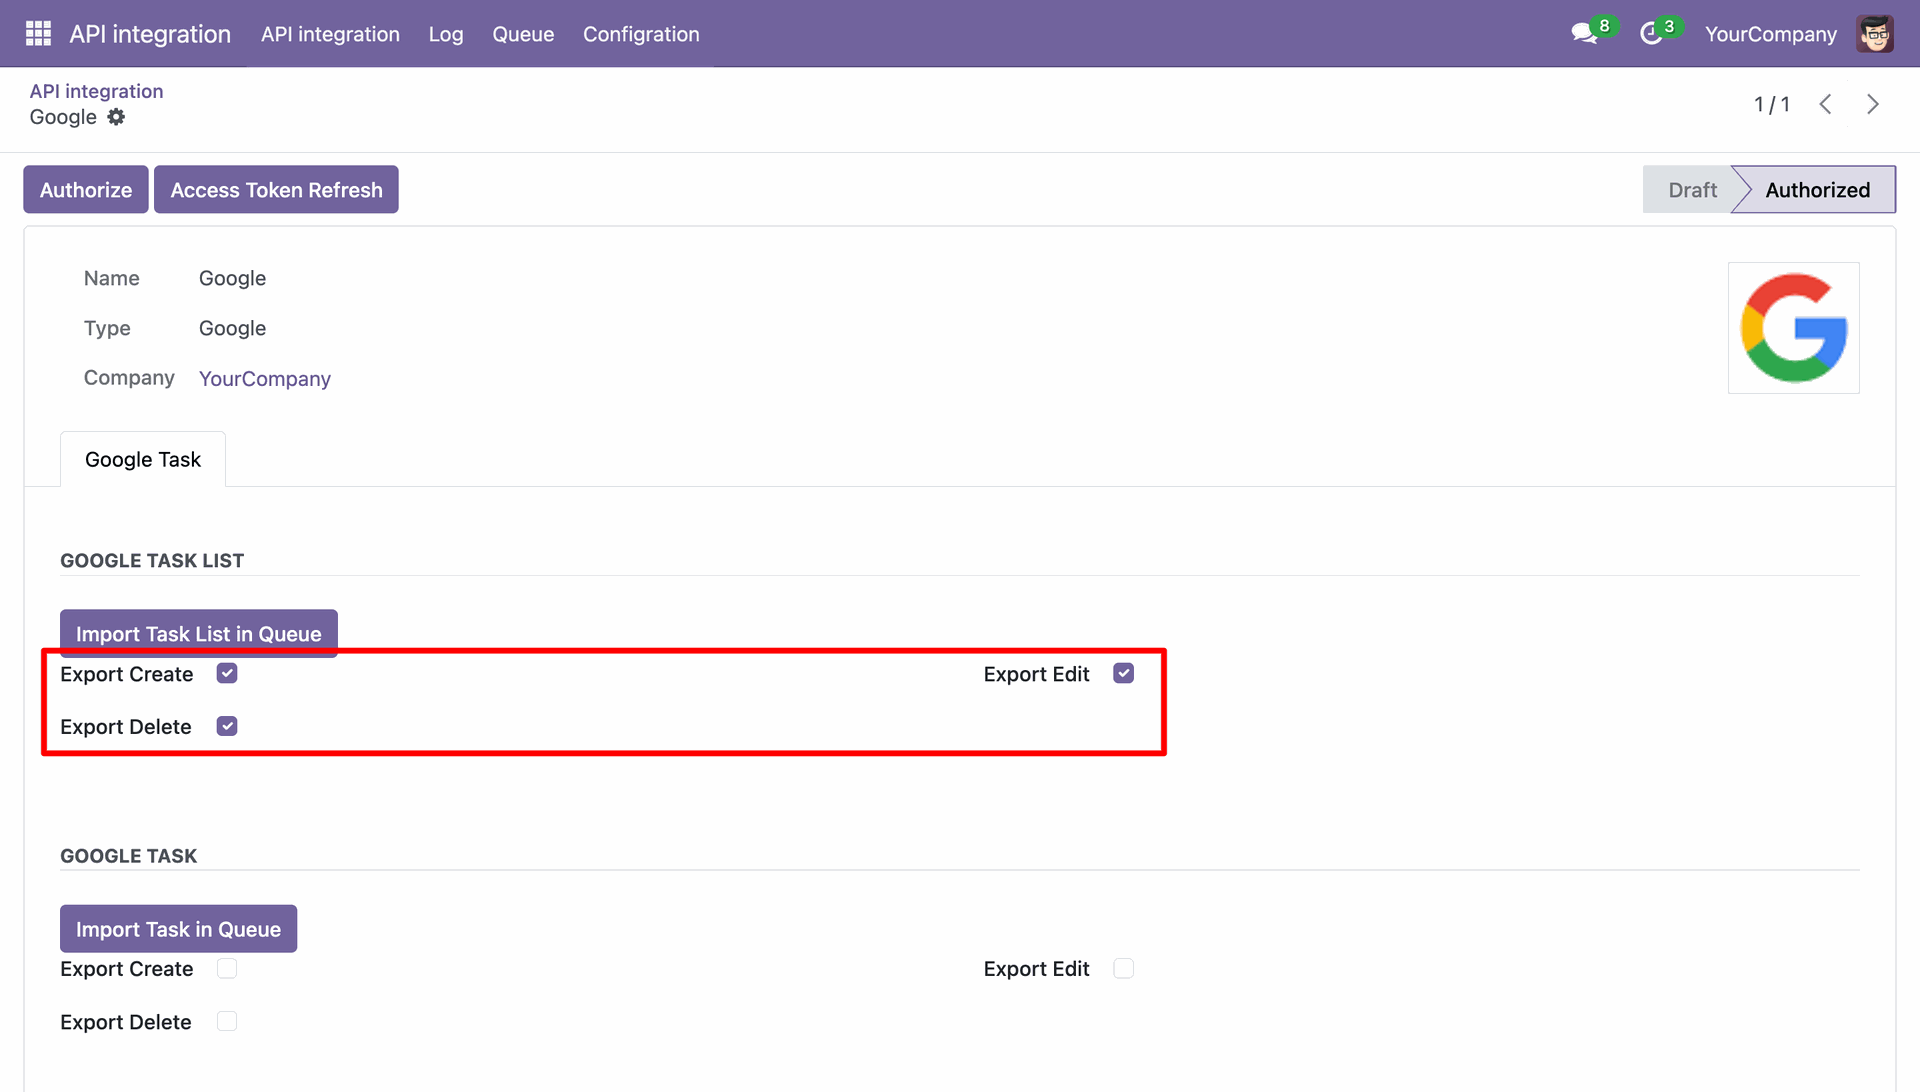This screenshot has height=1092, width=1920.
Task: Click the user avatar picture
Action: point(1875,34)
